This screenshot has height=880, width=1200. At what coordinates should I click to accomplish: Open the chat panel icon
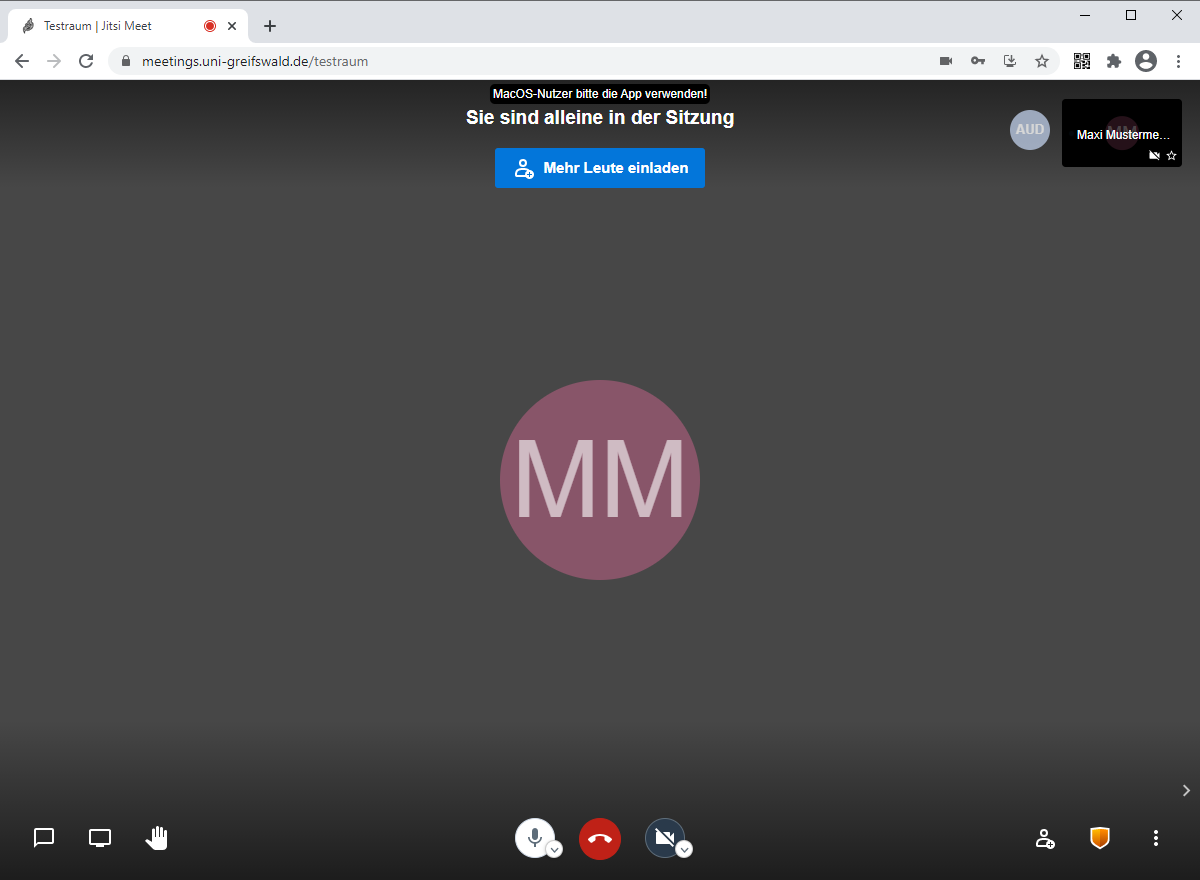coord(44,838)
